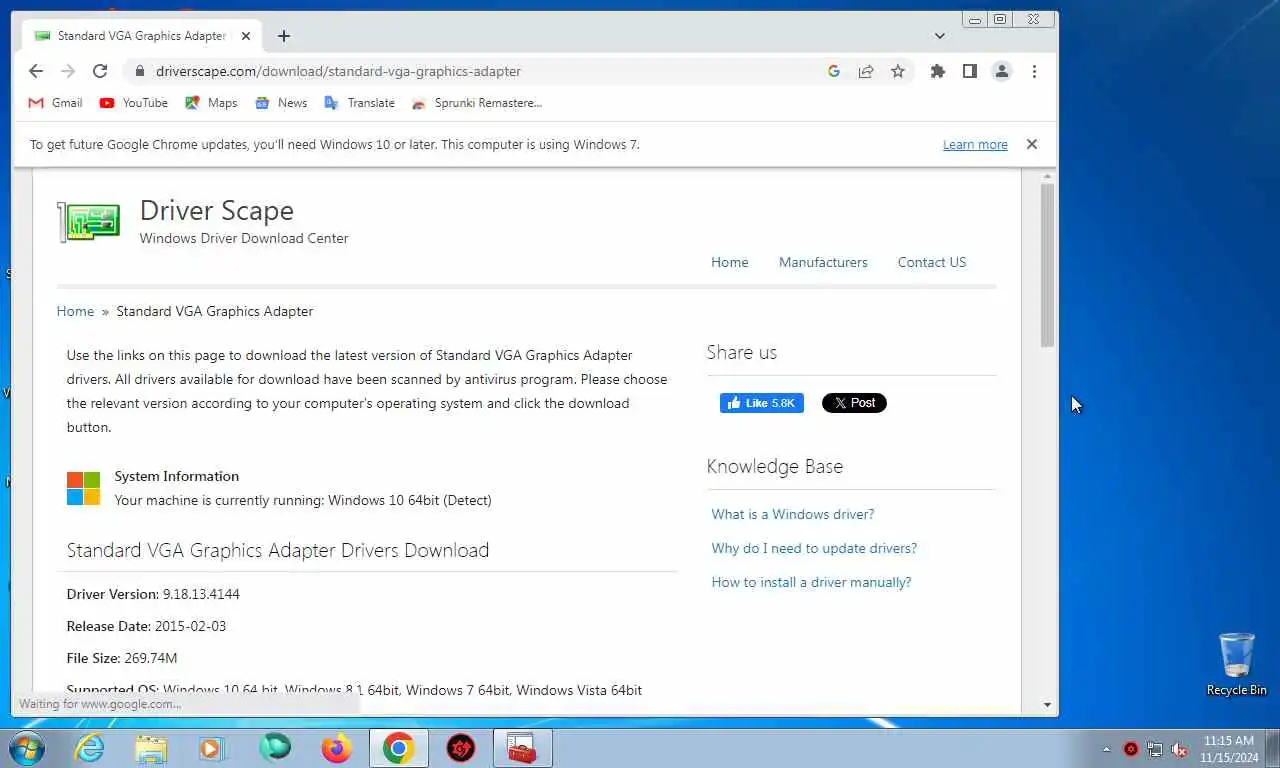Switch to Chrome on the taskbar
This screenshot has width=1280, height=768.
click(399, 748)
